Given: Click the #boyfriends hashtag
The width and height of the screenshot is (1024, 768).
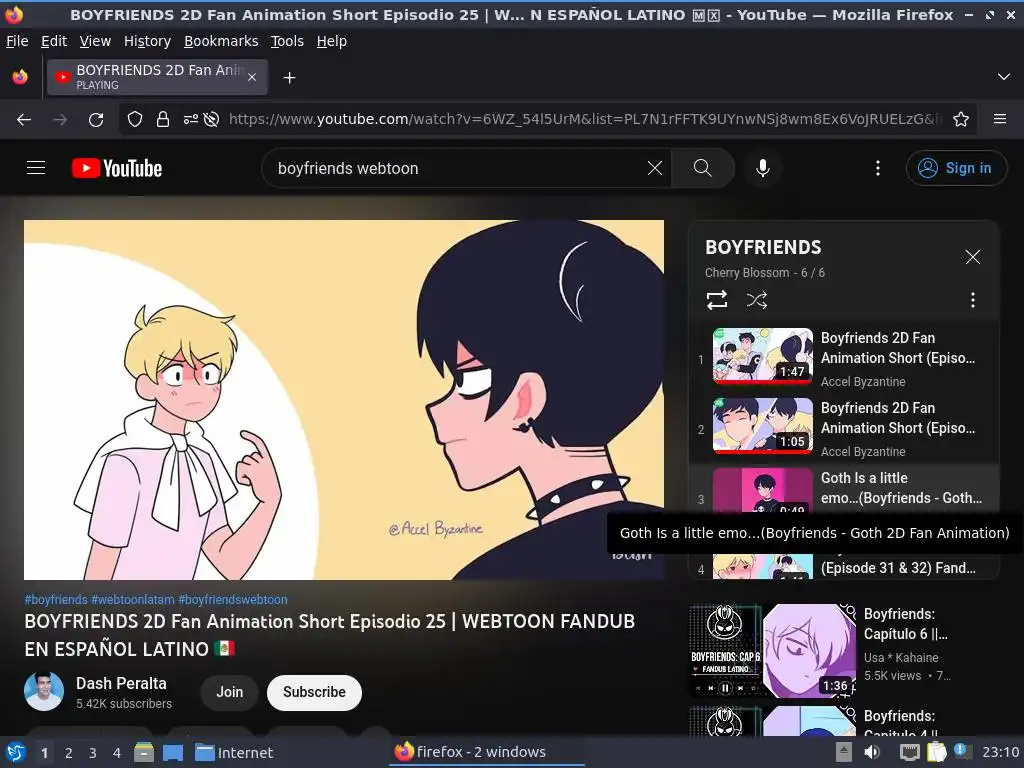Looking at the screenshot, I should point(56,600).
